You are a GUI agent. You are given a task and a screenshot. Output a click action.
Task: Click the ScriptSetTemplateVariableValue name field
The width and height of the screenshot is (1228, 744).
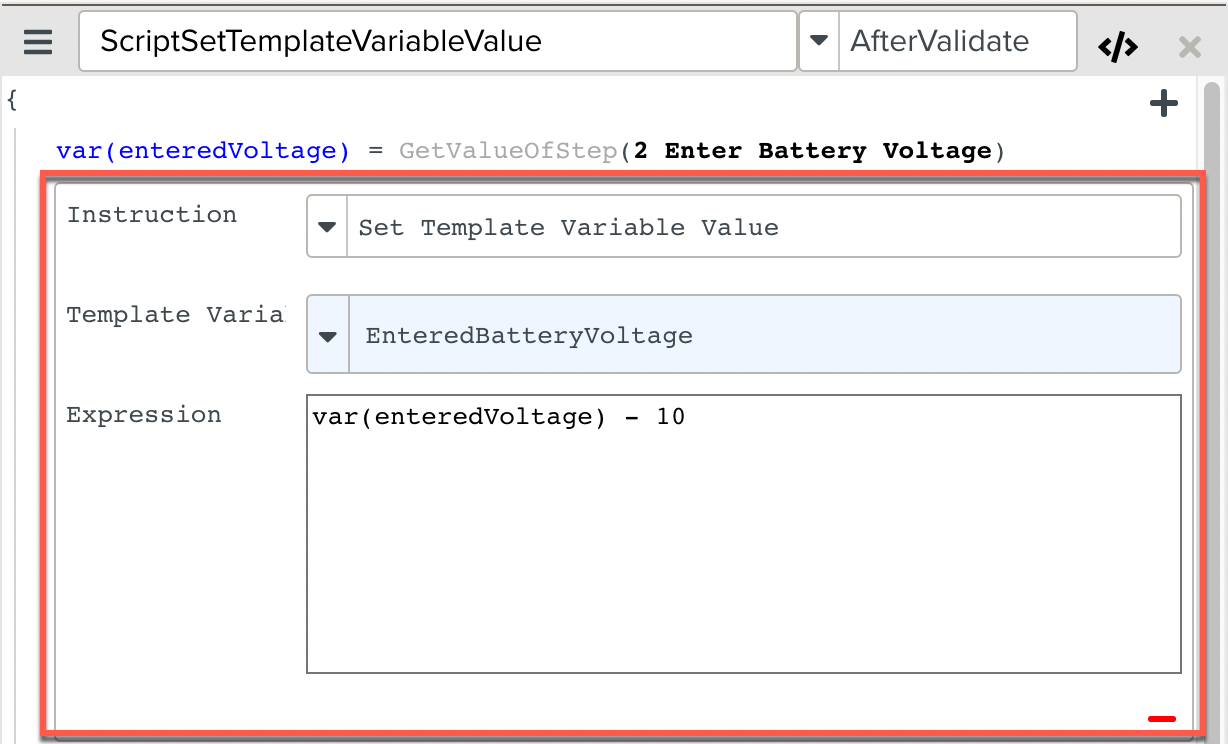click(x=437, y=42)
